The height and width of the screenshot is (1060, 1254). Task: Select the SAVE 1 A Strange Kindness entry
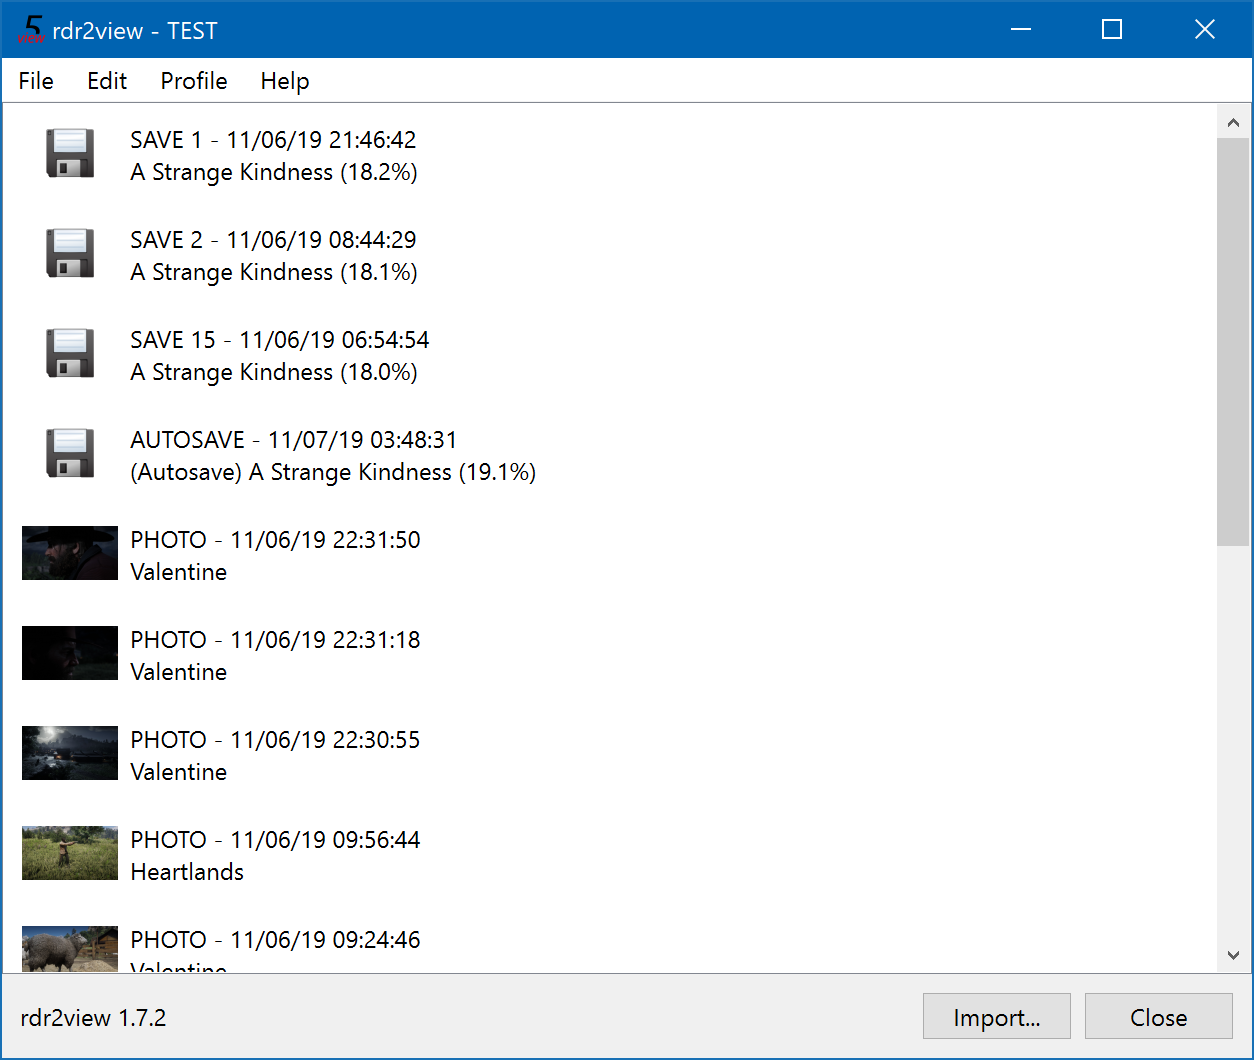tap(273, 155)
